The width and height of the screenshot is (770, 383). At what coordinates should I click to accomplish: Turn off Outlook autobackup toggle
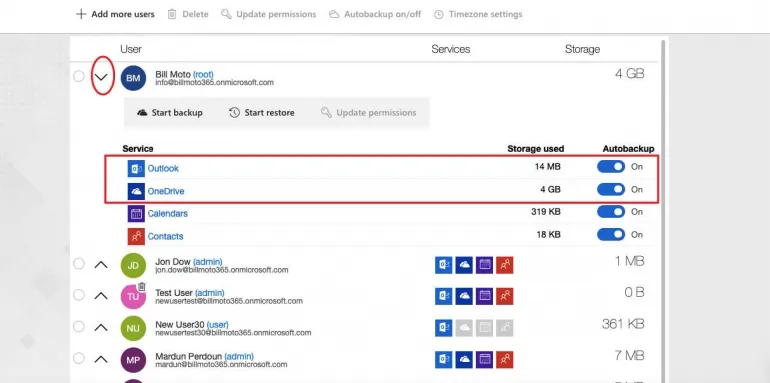click(611, 166)
